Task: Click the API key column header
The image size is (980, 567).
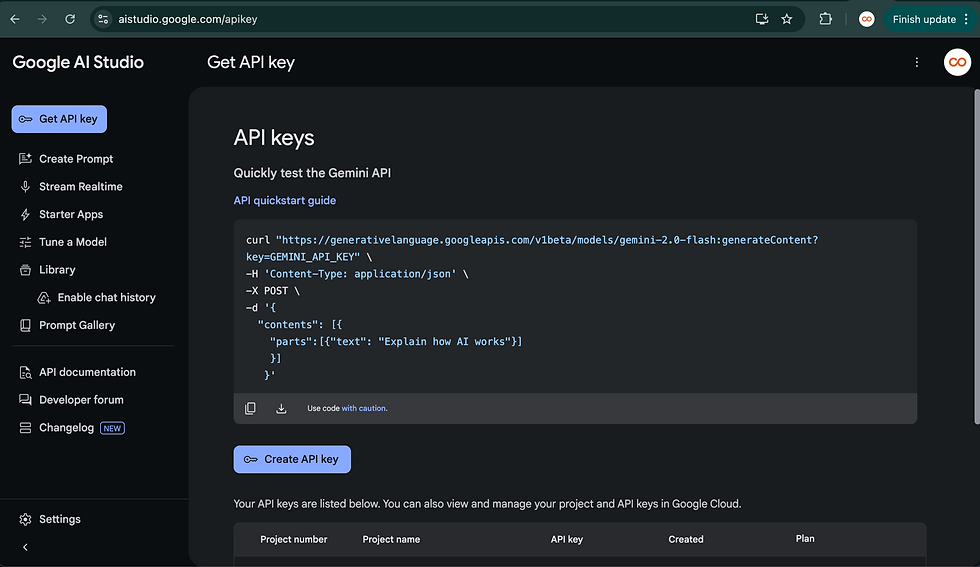Action: [567, 539]
